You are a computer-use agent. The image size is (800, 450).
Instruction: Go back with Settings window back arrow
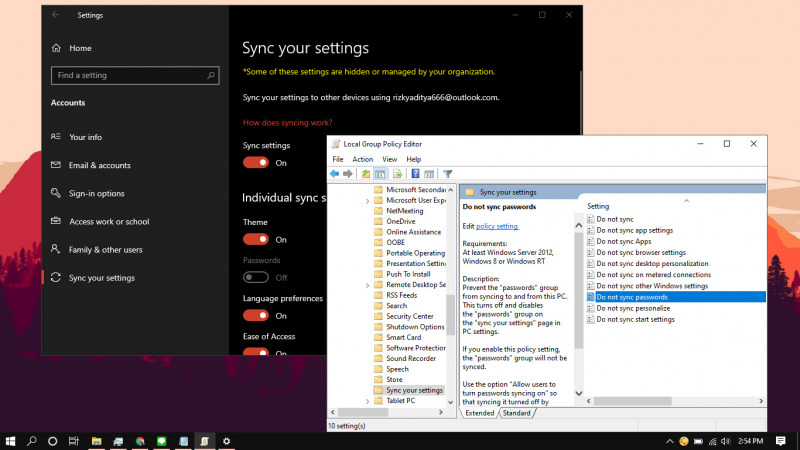[56, 15]
